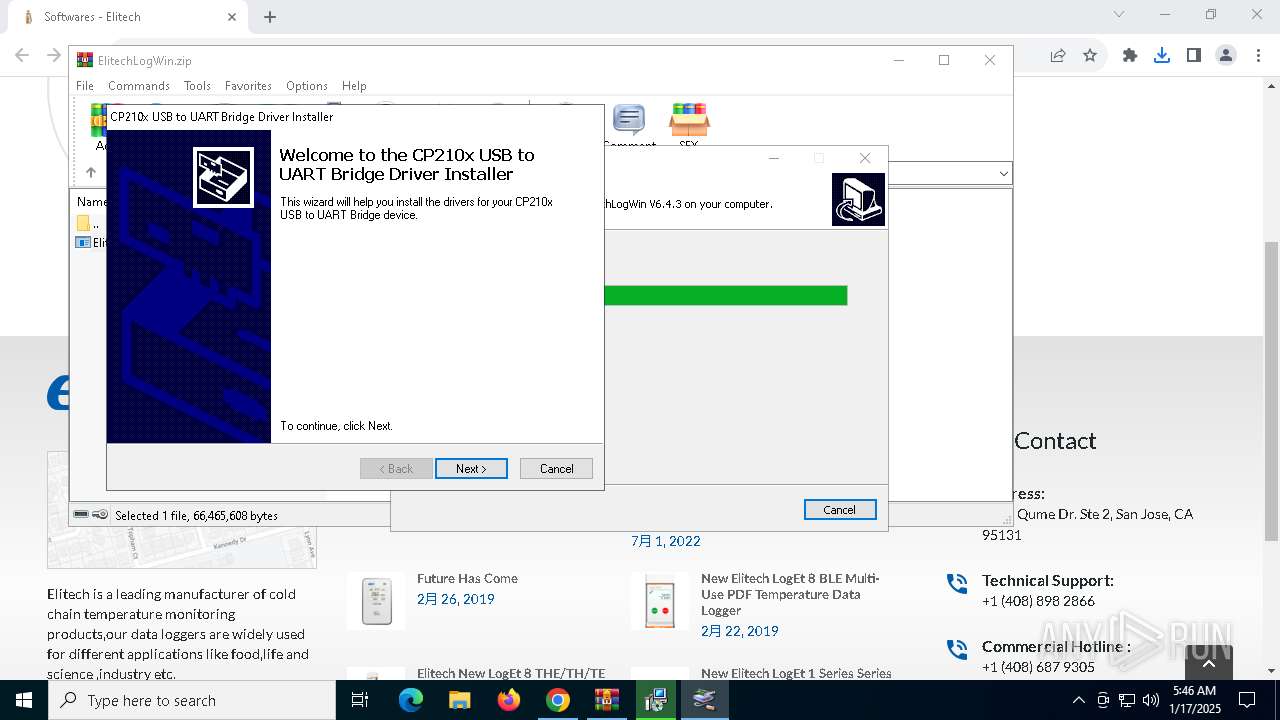Go up one folder in WinRAR

tap(91, 173)
